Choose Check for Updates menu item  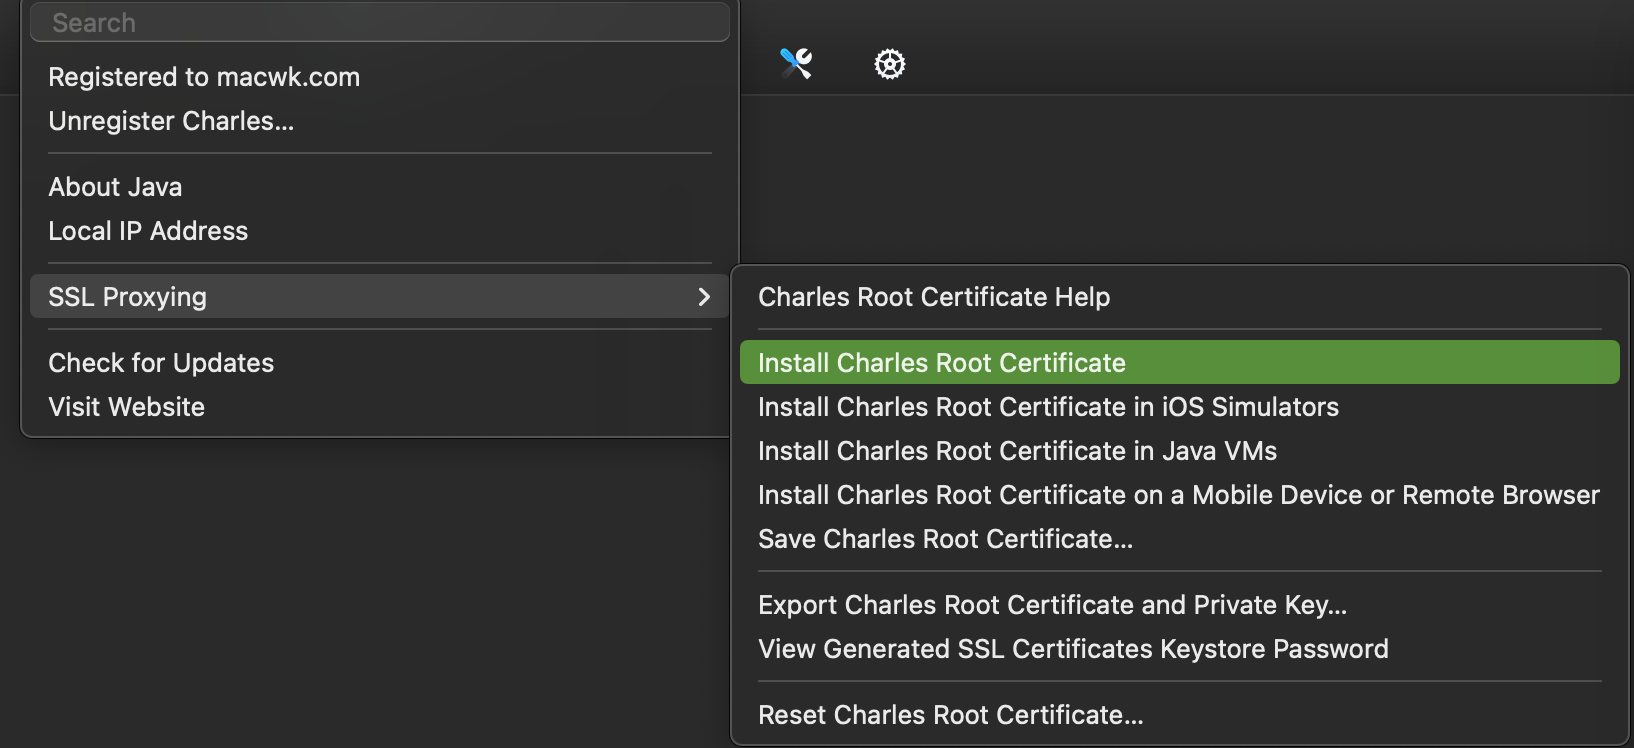click(x=380, y=363)
